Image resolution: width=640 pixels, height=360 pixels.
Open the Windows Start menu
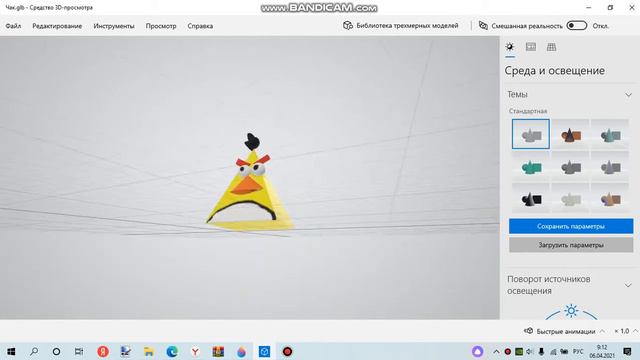coord(11,351)
